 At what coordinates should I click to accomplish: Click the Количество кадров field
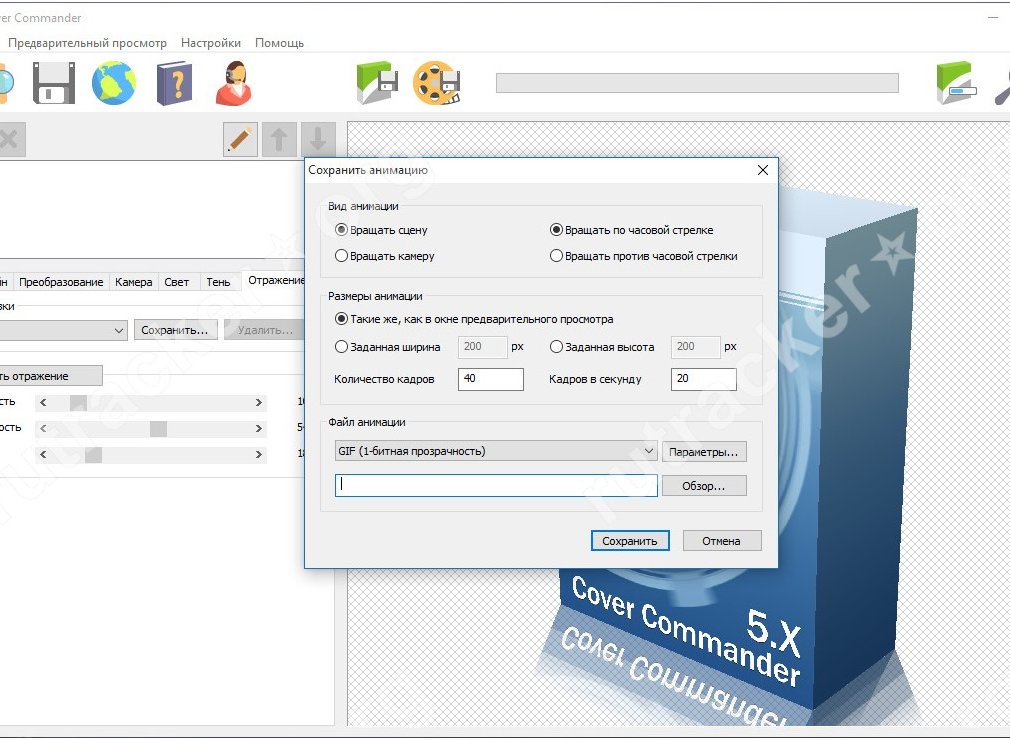coord(491,379)
